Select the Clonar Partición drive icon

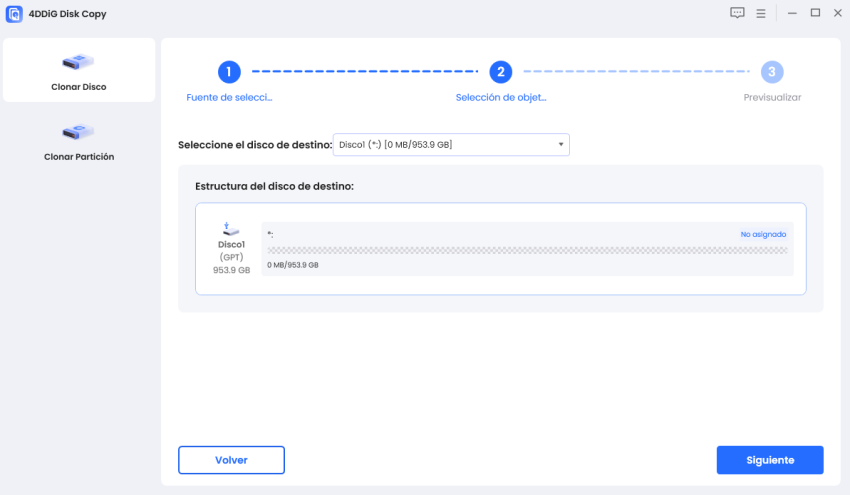[x=79, y=132]
